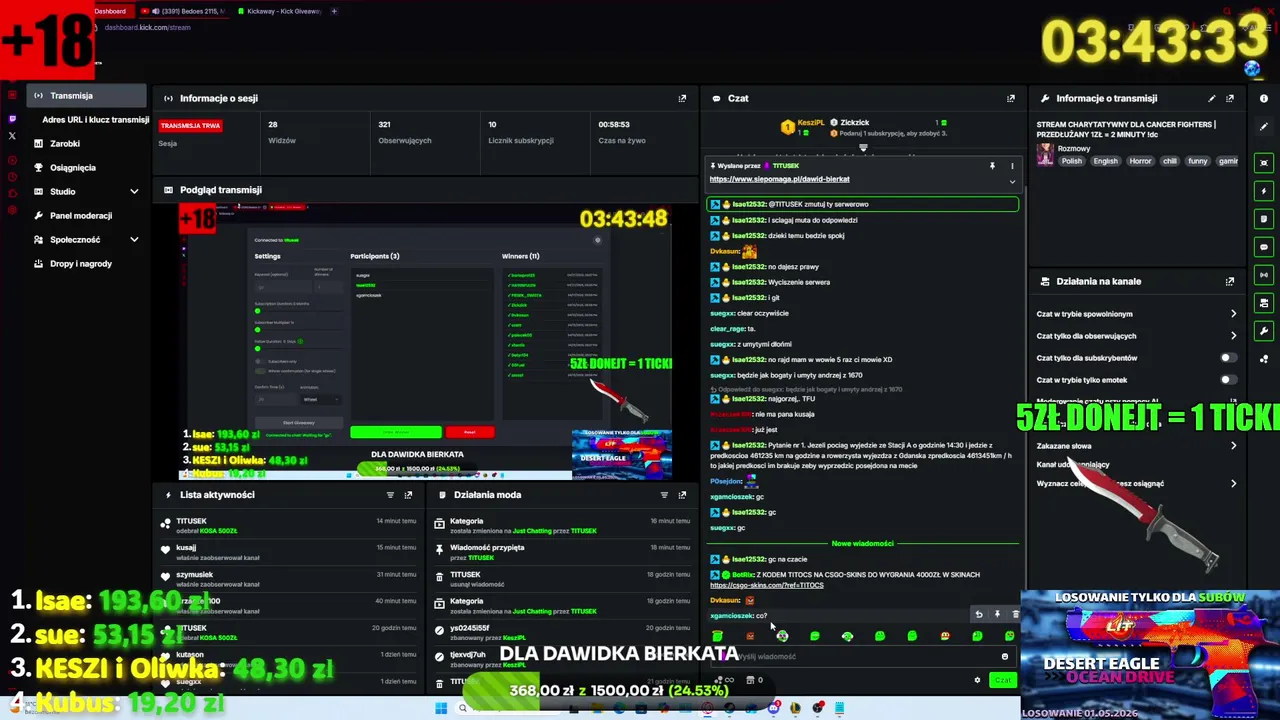The image size is (1280, 720).
Task: Pop out the Informacje o transmisji panel
Action: point(1230,99)
